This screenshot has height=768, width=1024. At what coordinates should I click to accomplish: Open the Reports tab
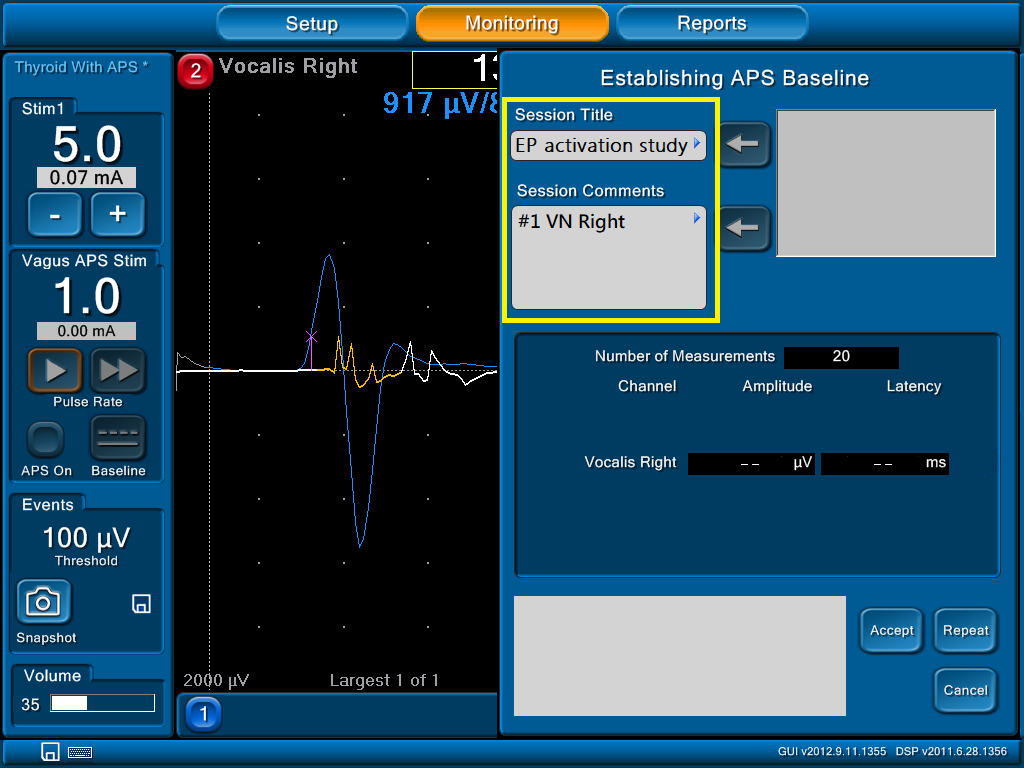(x=712, y=23)
